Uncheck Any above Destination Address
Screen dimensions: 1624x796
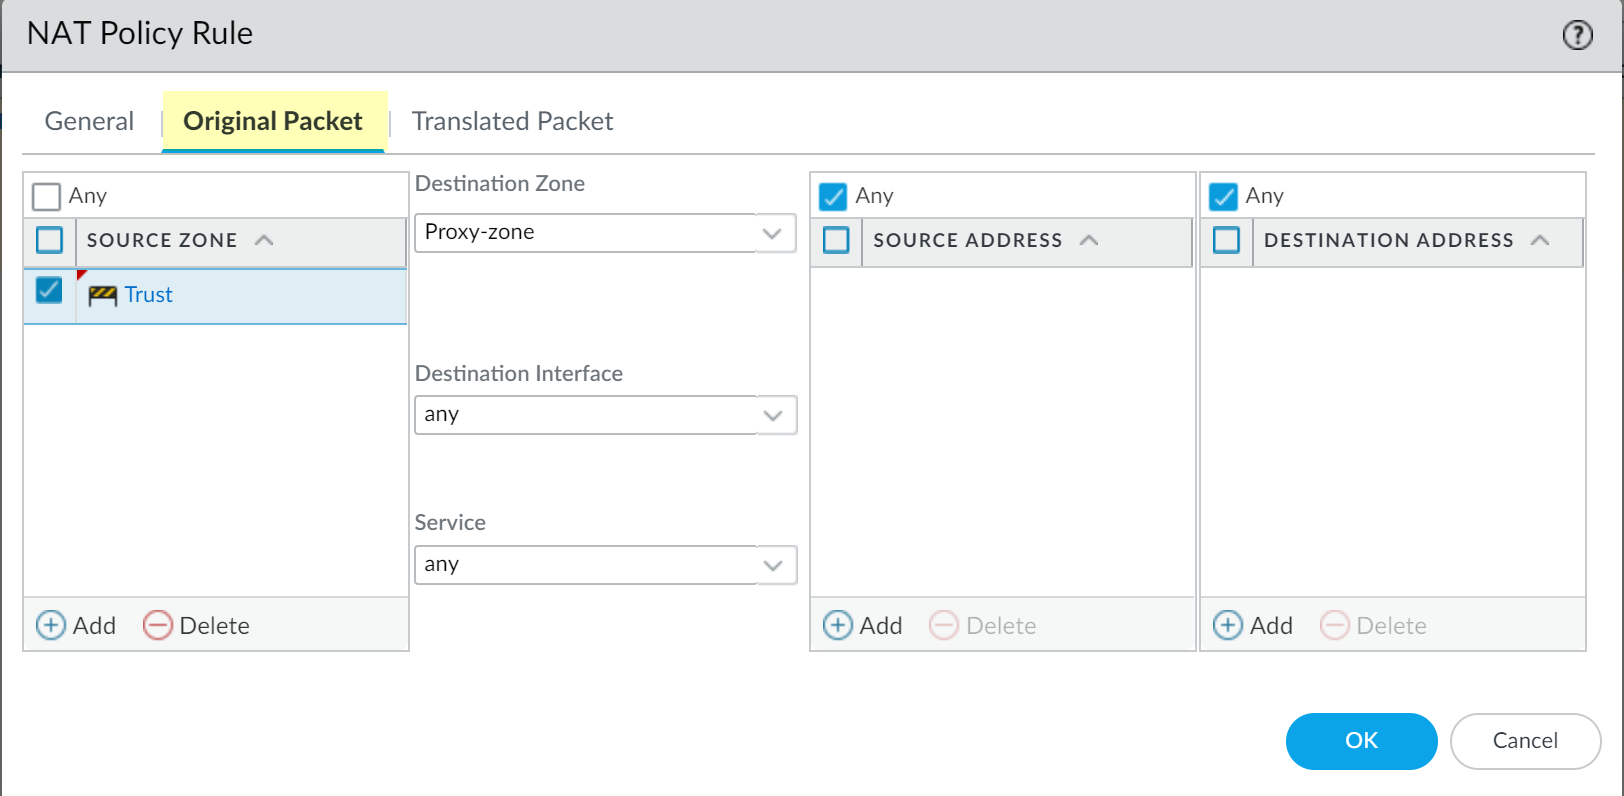click(1223, 196)
